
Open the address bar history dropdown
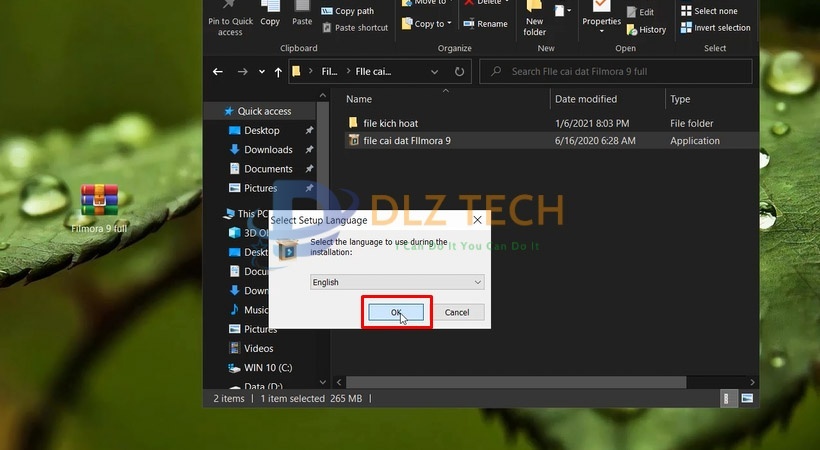(436, 72)
